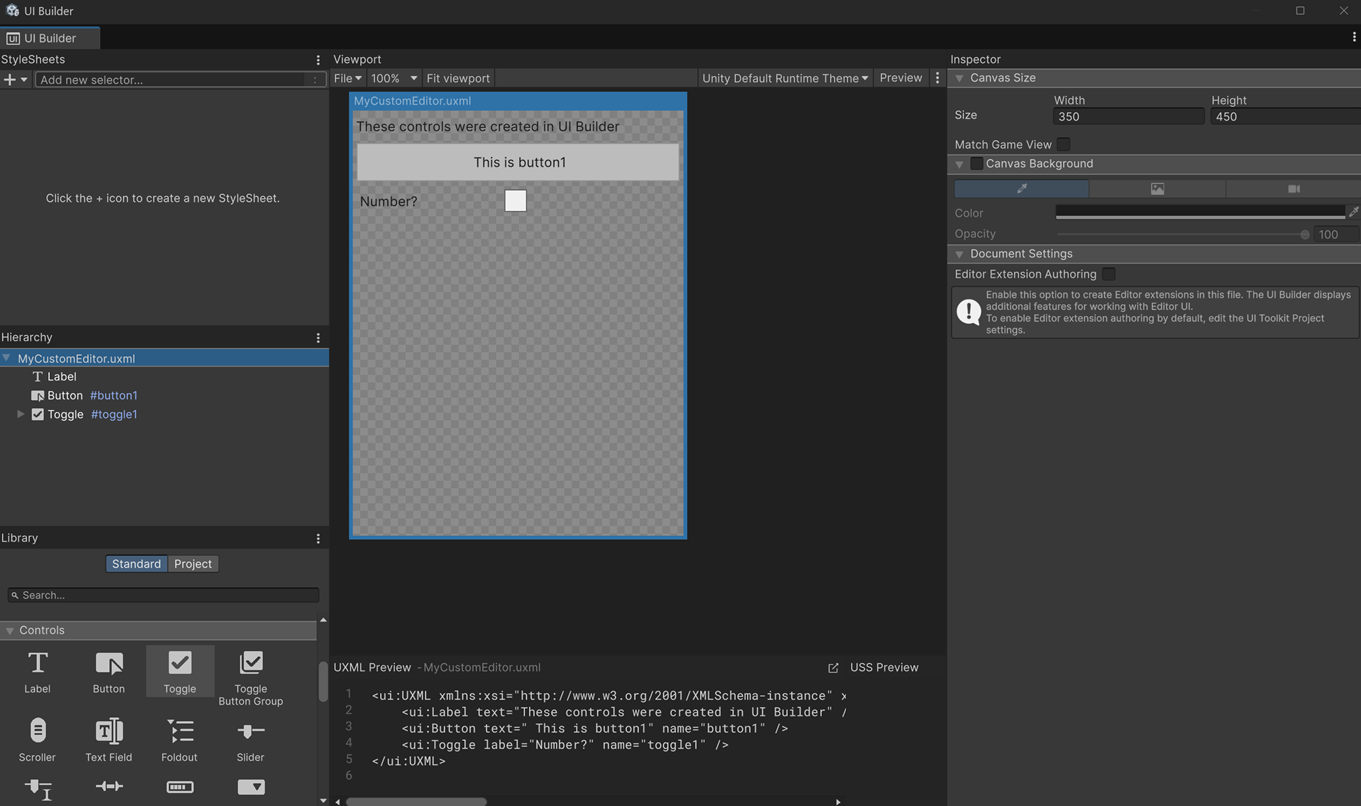Select the Toggle control in the Library
The height and width of the screenshot is (806, 1361).
[180, 671]
